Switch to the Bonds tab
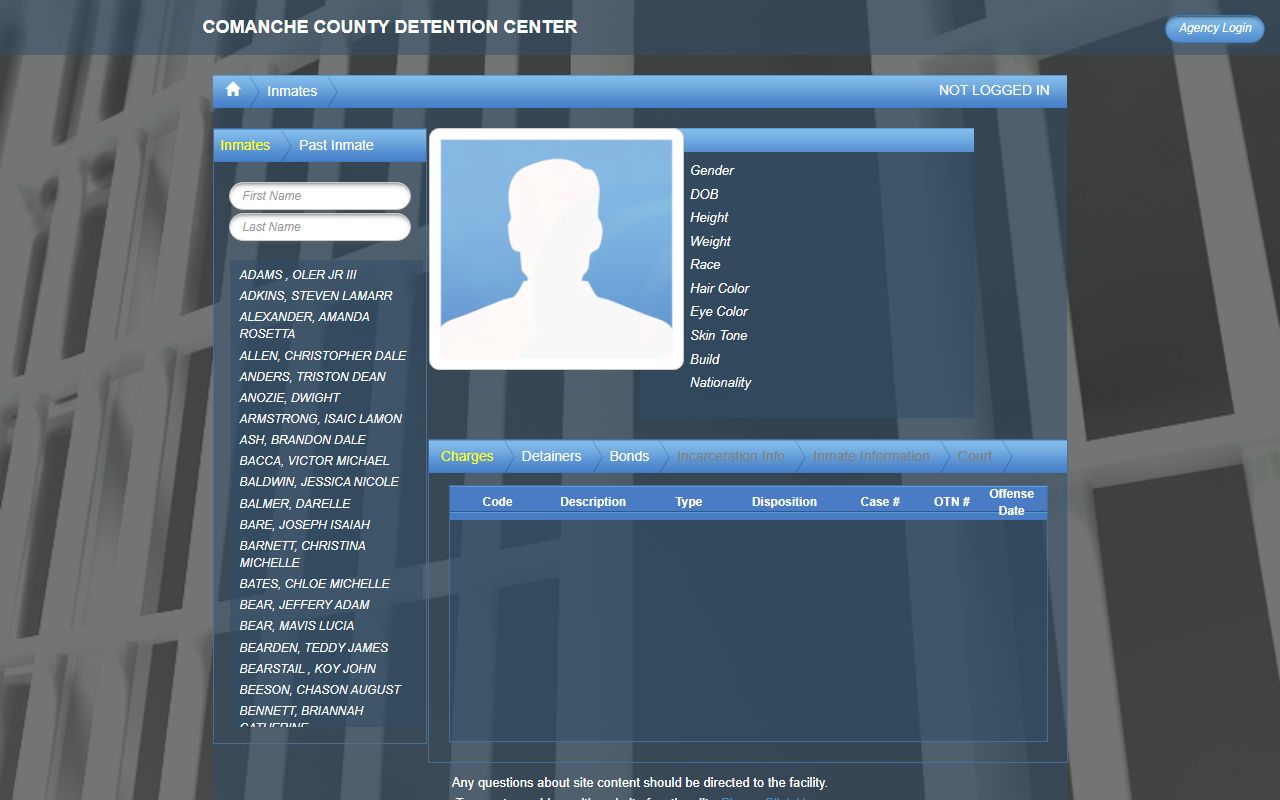The height and width of the screenshot is (800, 1280). click(629, 456)
